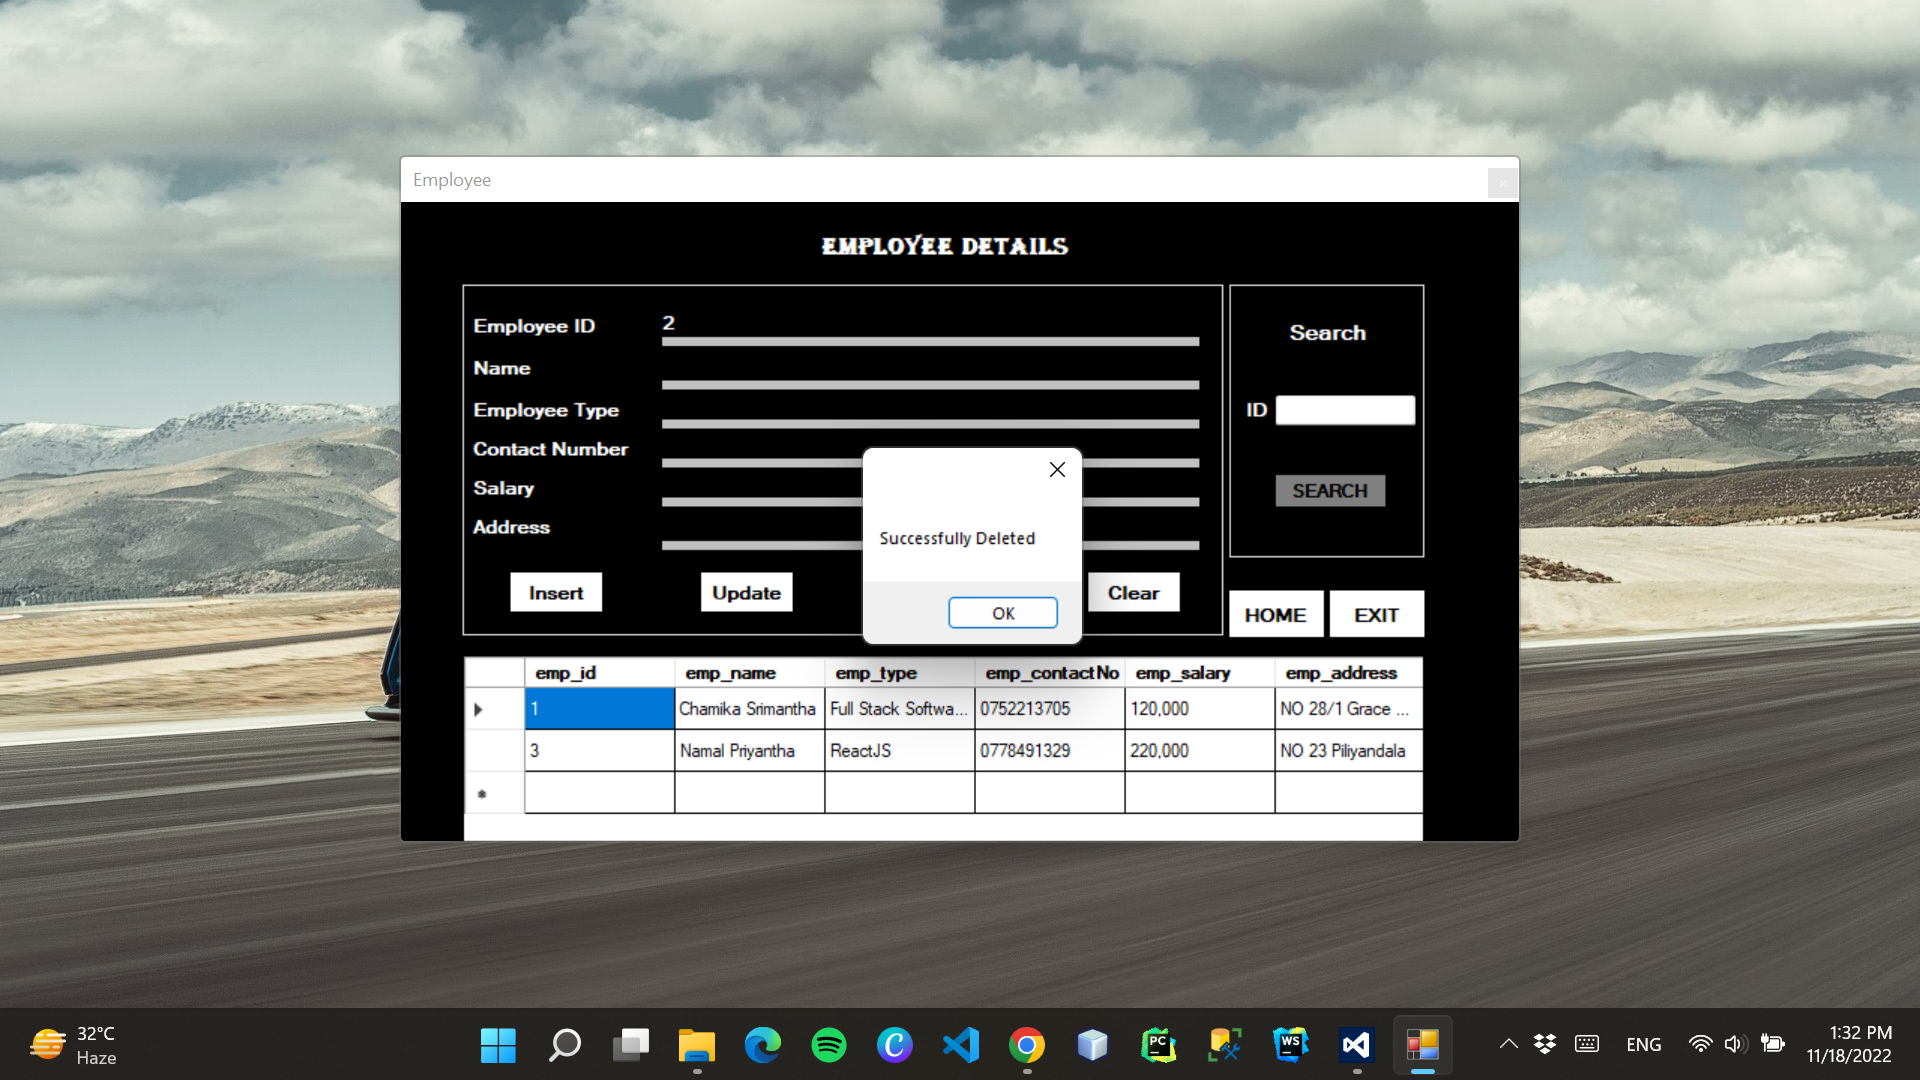Open the Wi-Fi status icon in the tray

pyautogui.click(x=1701, y=1043)
